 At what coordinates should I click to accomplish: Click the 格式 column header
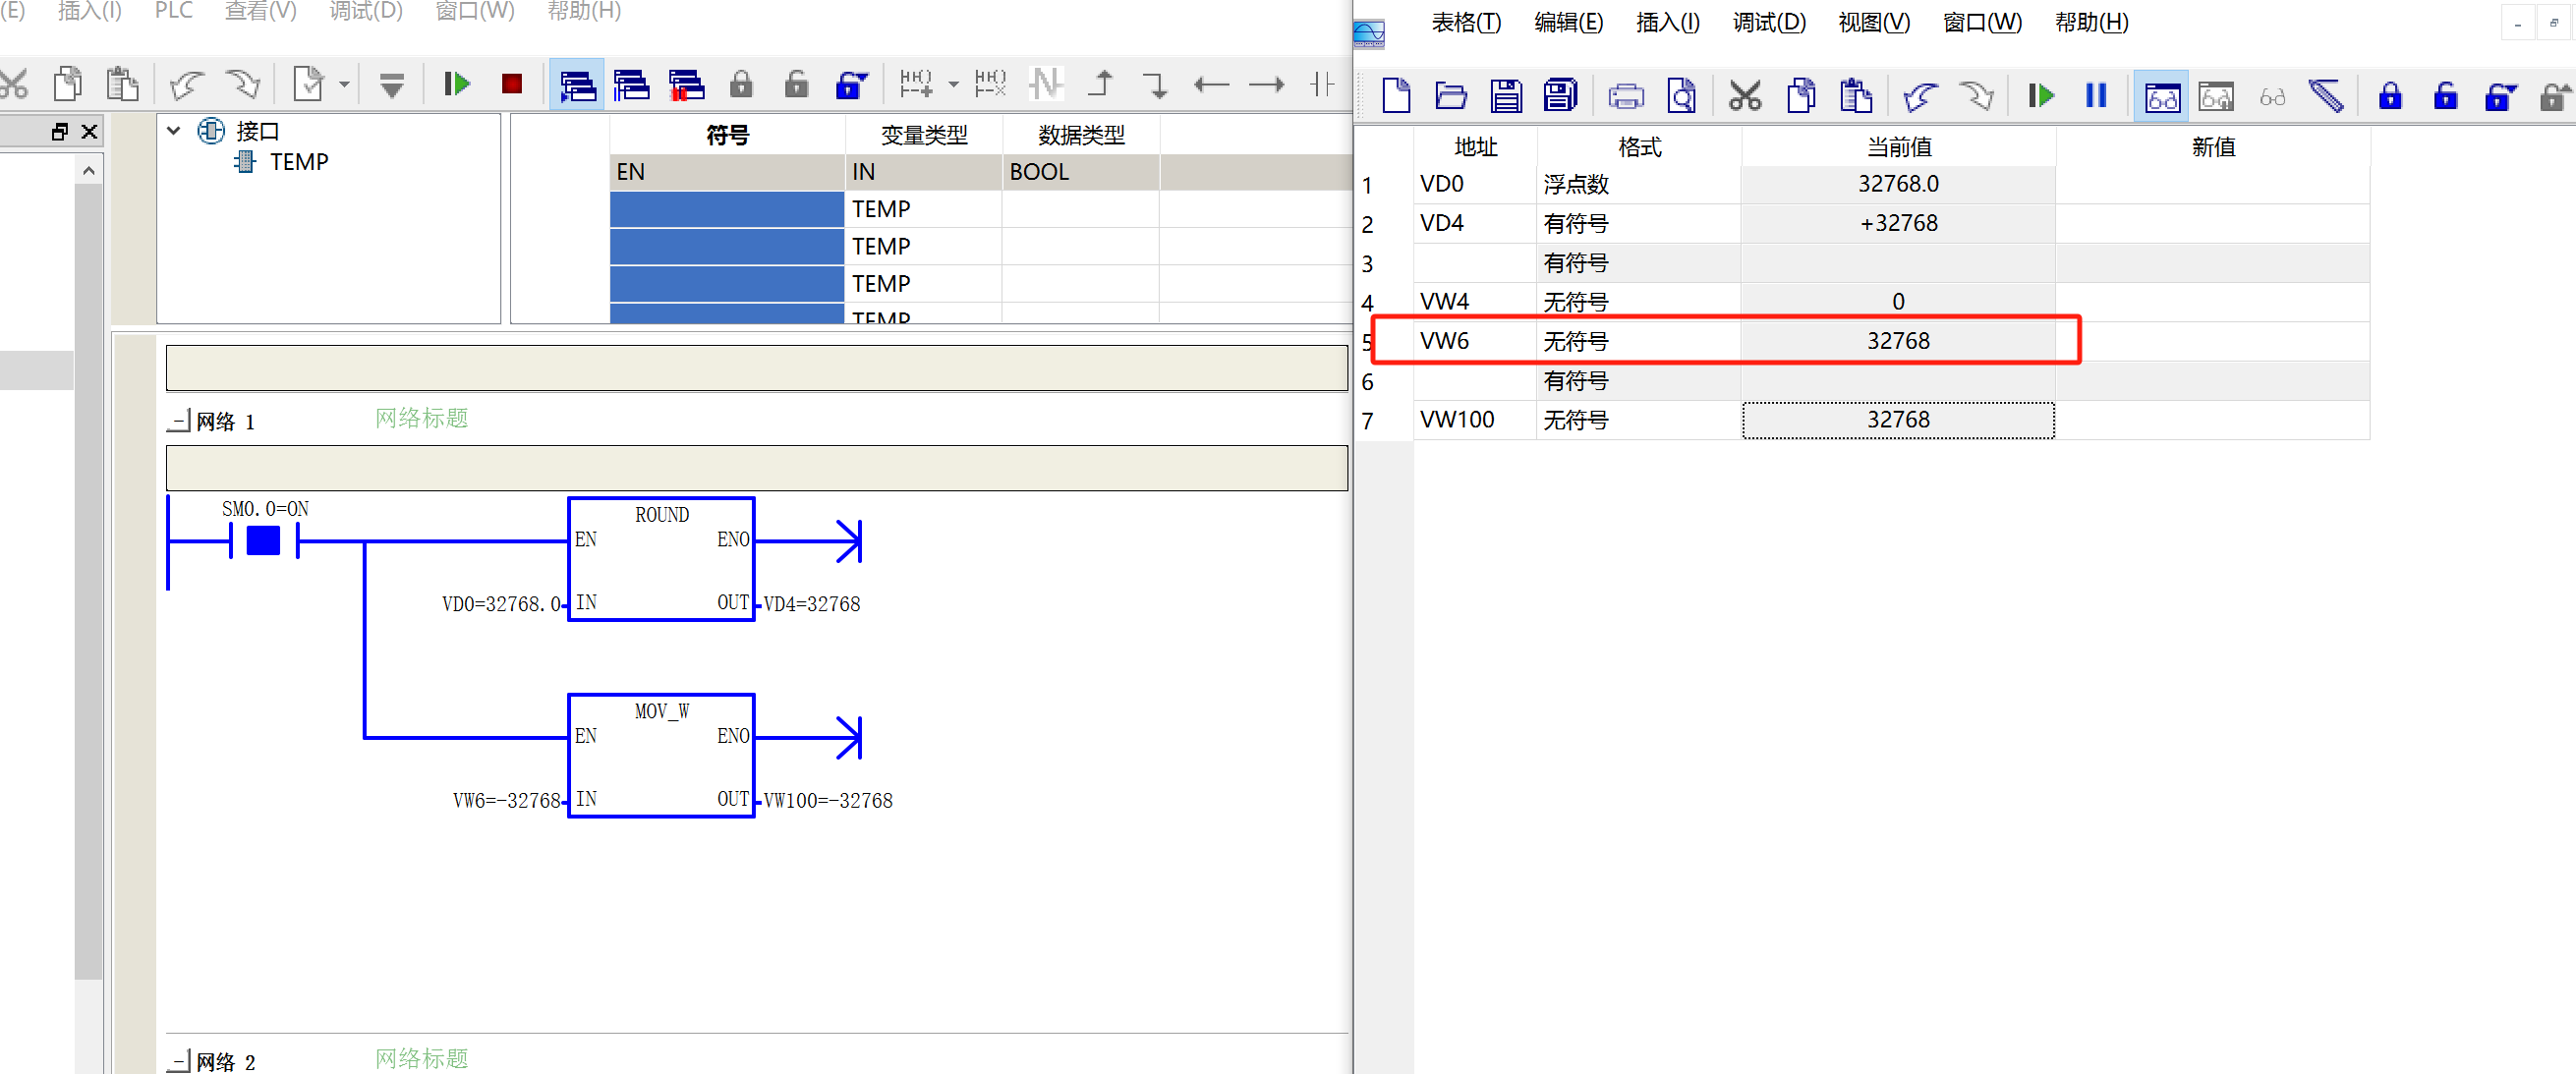pyautogui.click(x=1639, y=147)
